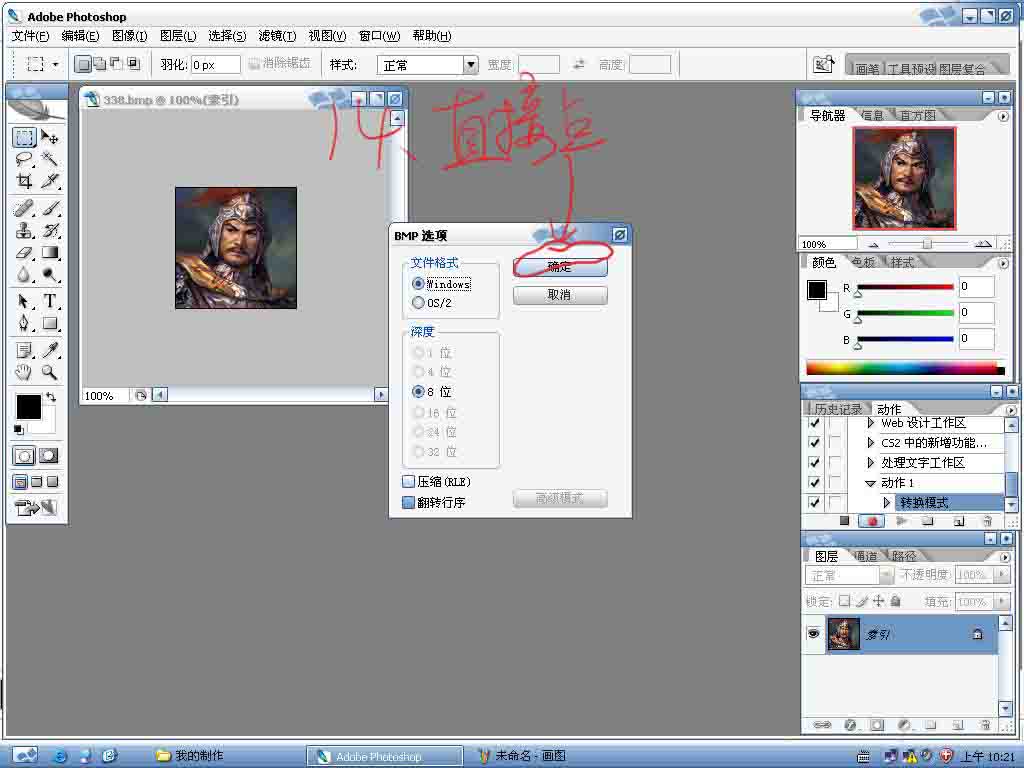Select the Magic Wand tool
The width and height of the screenshot is (1024, 768).
tap(50, 159)
